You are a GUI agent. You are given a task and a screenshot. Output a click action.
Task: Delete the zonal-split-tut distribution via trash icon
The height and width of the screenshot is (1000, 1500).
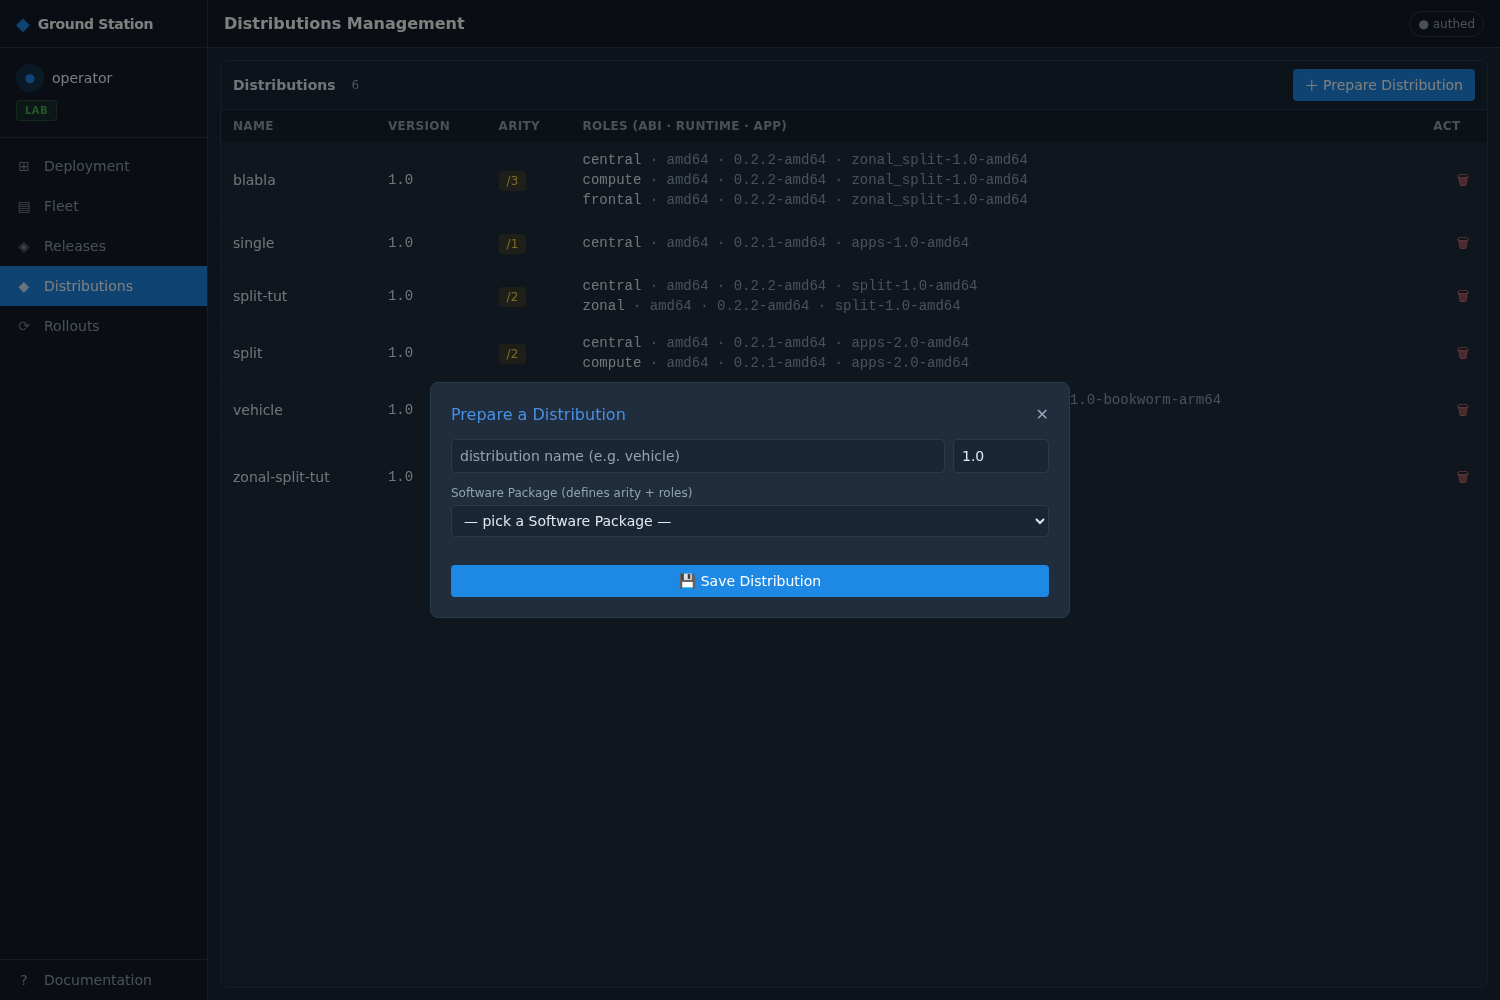(x=1463, y=477)
